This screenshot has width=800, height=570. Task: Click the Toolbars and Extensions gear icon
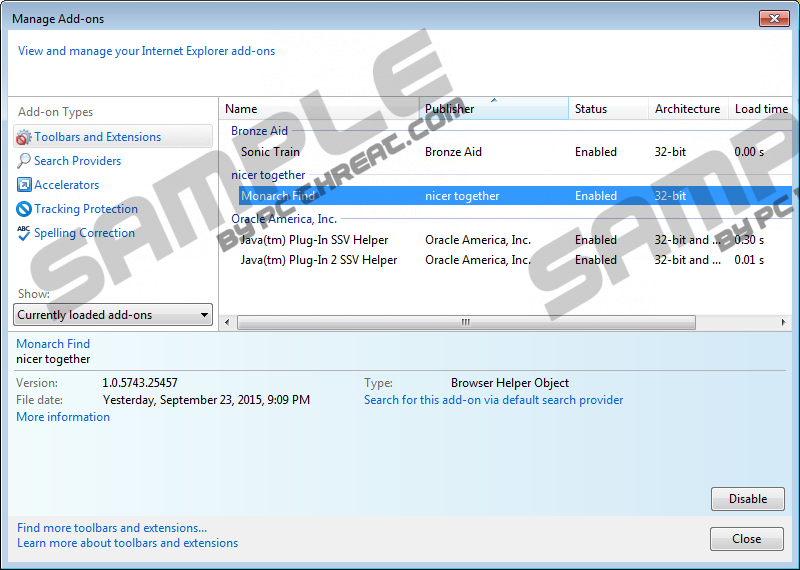click(x=25, y=137)
